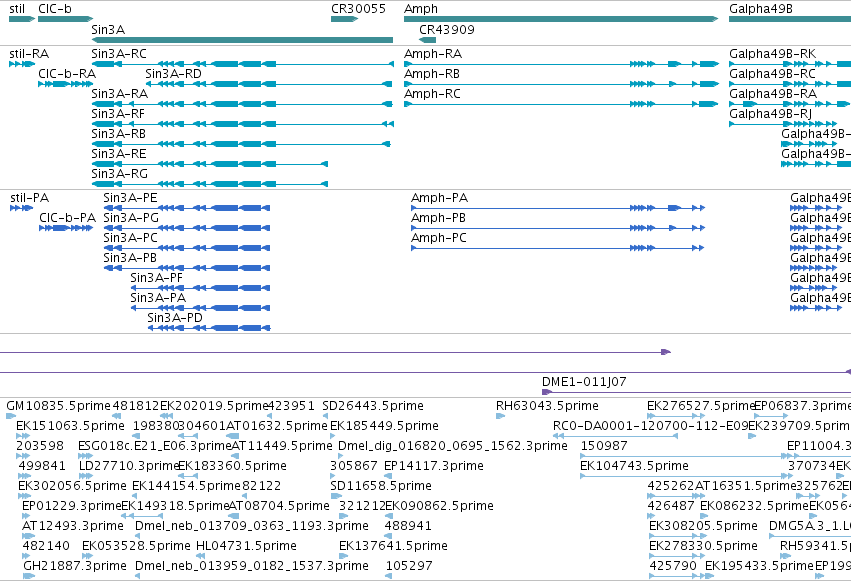Select the EK276527.5prime EST label
851x581 pixels.
[701, 406]
